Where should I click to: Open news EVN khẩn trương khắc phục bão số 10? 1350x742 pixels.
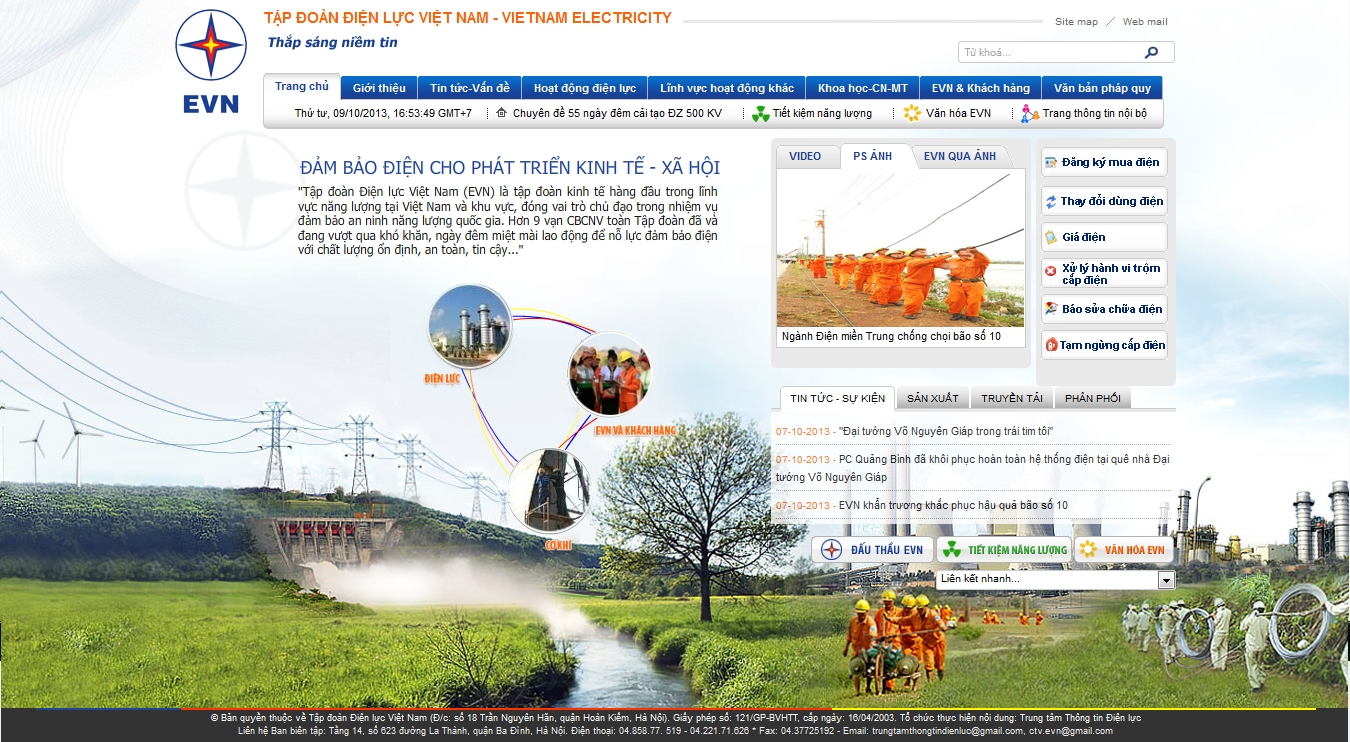953,505
